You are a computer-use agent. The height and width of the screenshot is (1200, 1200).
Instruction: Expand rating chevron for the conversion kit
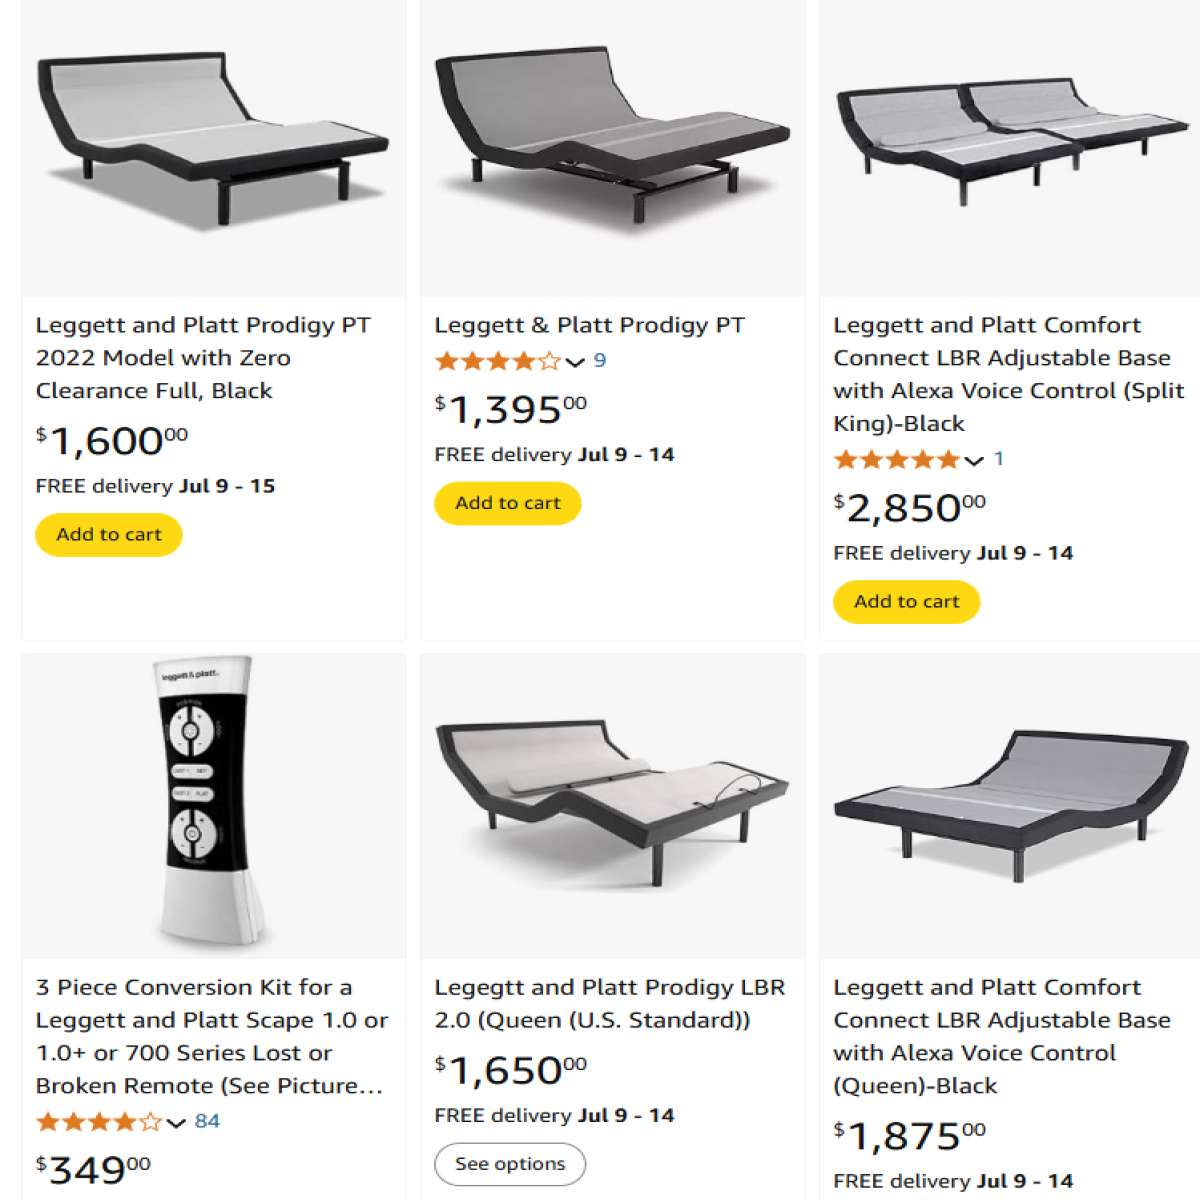176,1123
